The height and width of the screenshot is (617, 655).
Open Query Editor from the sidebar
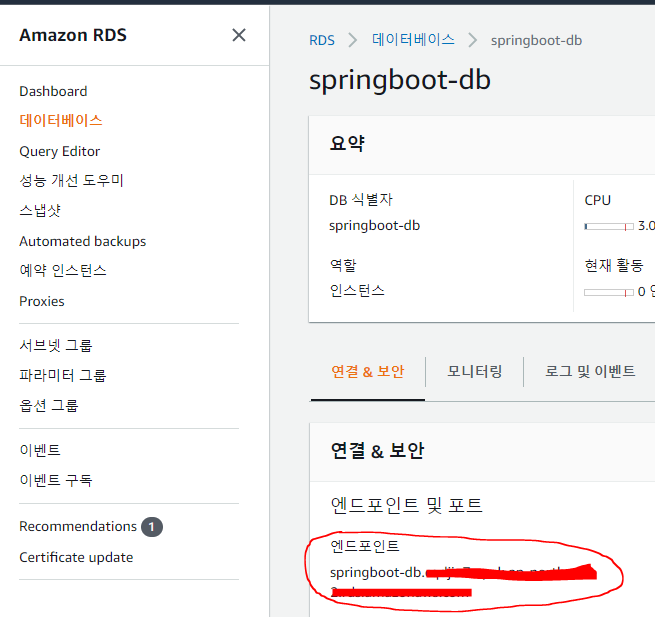(60, 151)
